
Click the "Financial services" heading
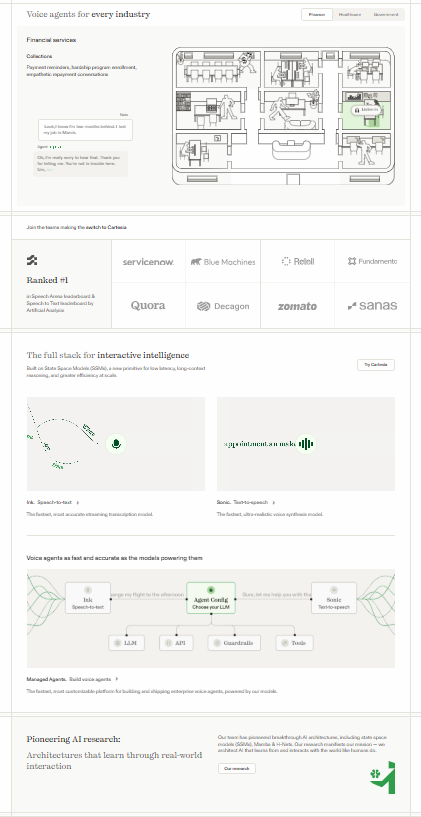click(51, 40)
